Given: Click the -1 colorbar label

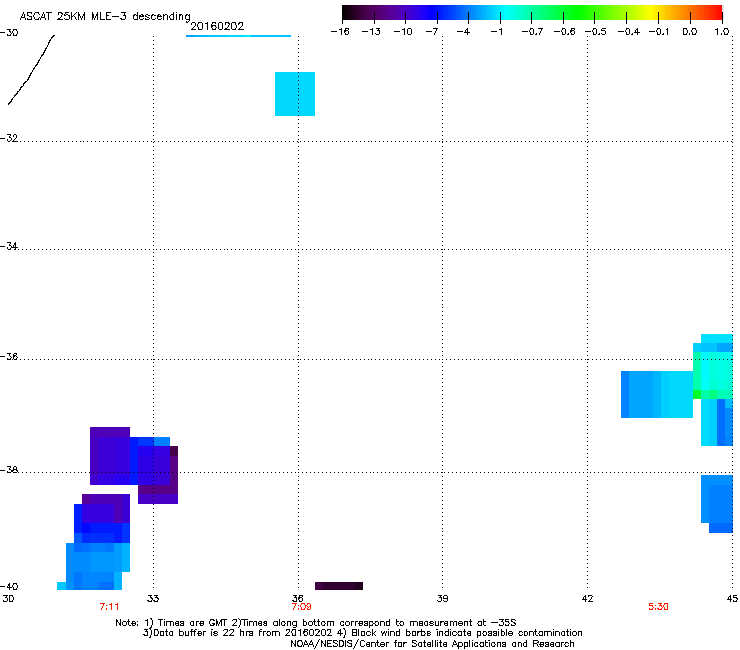Looking at the screenshot, I should [x=496, y=32].
